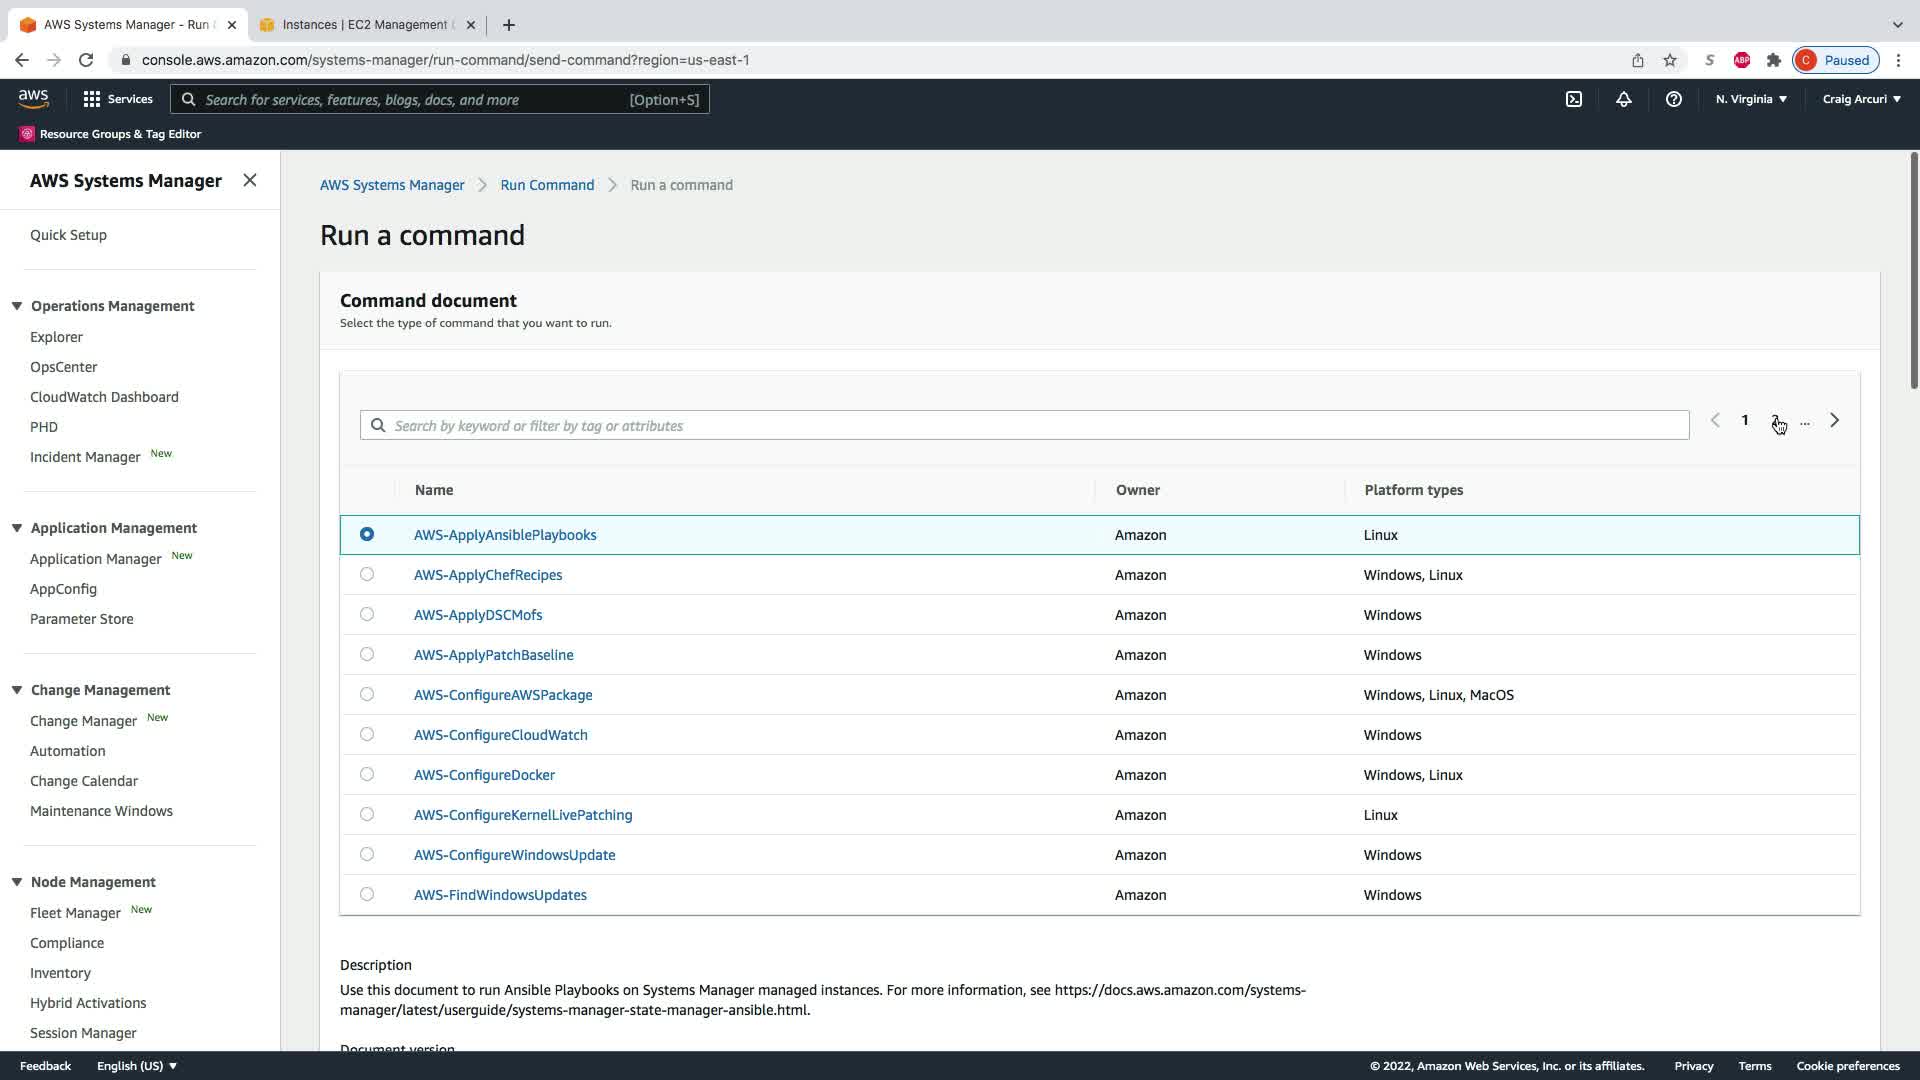
Task: Select AWS-ConfigureDocker radio button
Action: point(367,775)
